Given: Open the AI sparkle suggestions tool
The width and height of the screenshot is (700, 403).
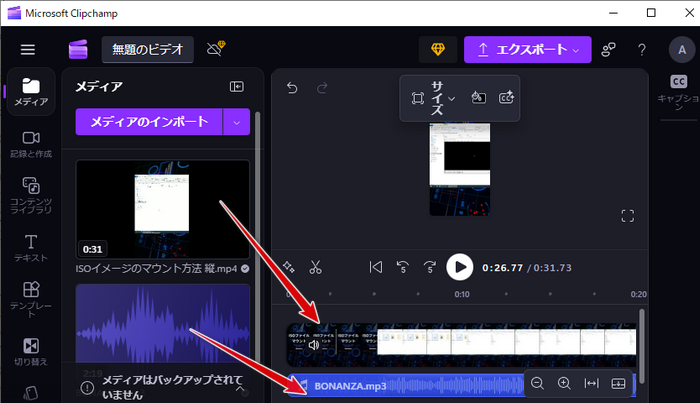Looking at the screenshot, I should point(289,267).
